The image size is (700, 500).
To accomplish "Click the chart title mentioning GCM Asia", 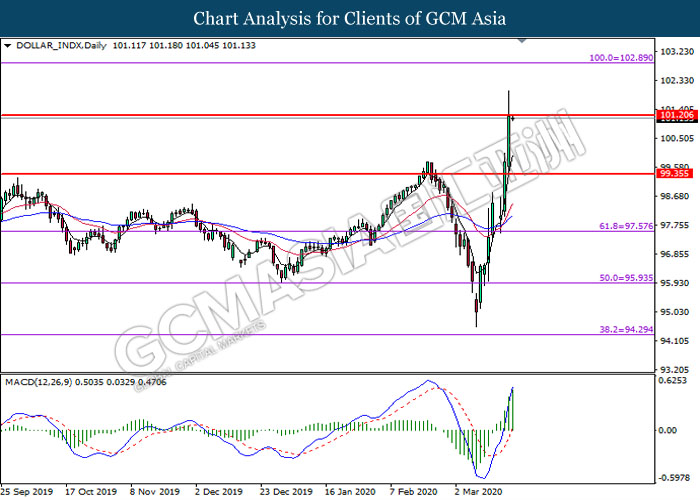I will [x=349, y=18].
